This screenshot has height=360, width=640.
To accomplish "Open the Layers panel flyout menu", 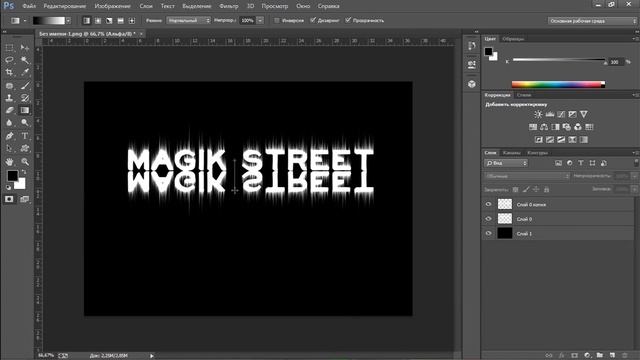I will tap(636, 153).
